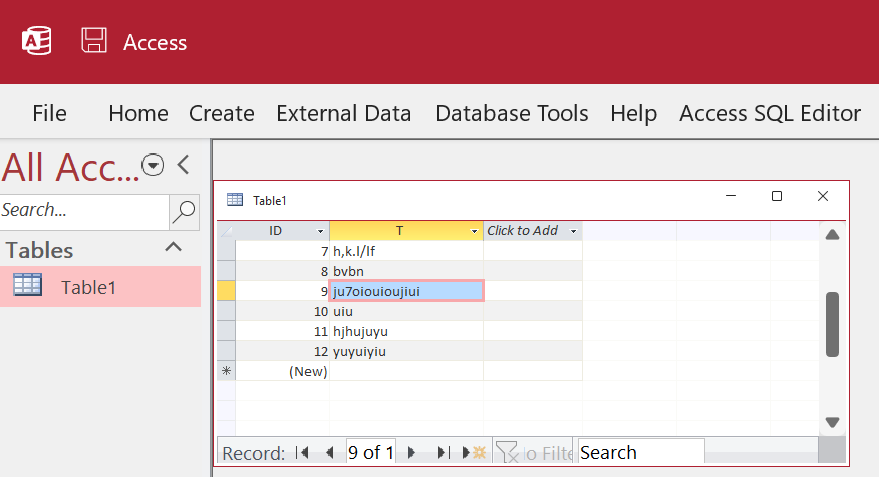Click the selected cell ju7oiouioujiui
This screenshot has width=879, height=477.
[406, 291]
